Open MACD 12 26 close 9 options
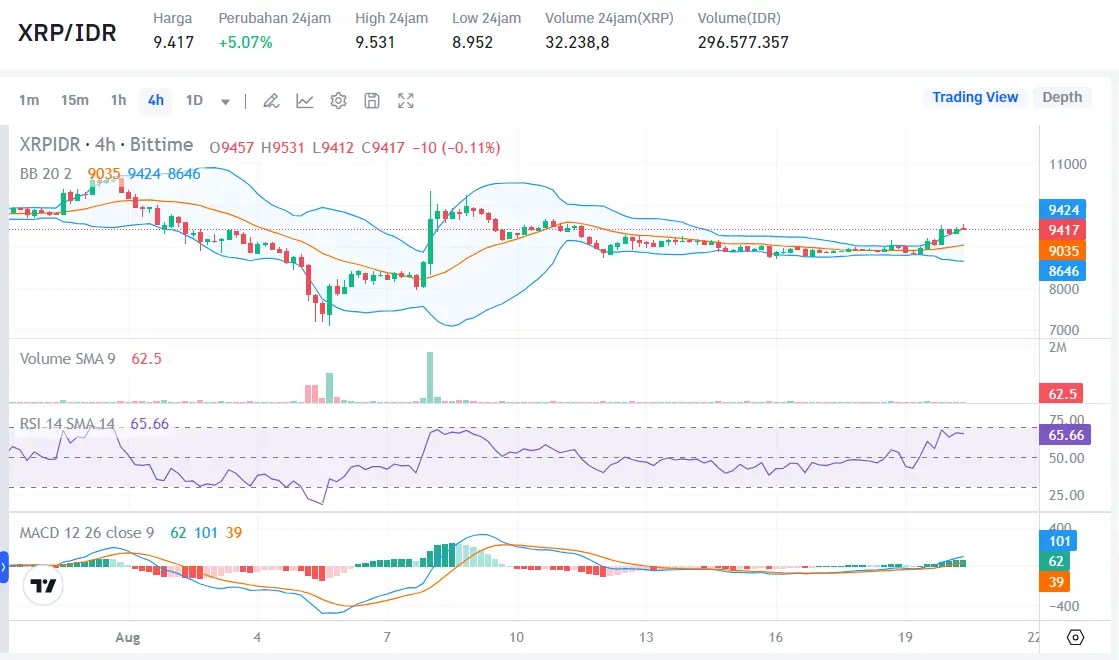The image size is (1119, 660). coord(85,533)
